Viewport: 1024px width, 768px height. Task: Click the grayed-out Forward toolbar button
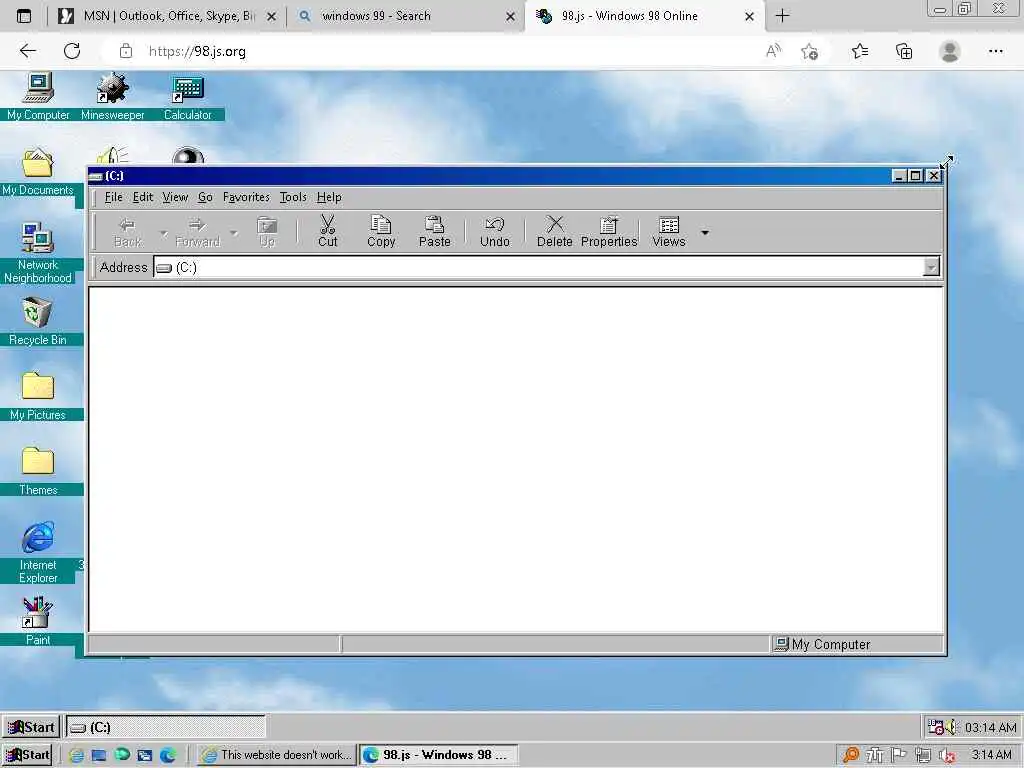[197, 232]
